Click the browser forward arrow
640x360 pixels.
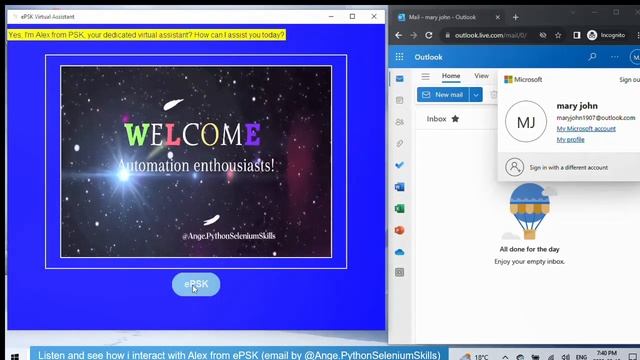click(x=413, y=36)
